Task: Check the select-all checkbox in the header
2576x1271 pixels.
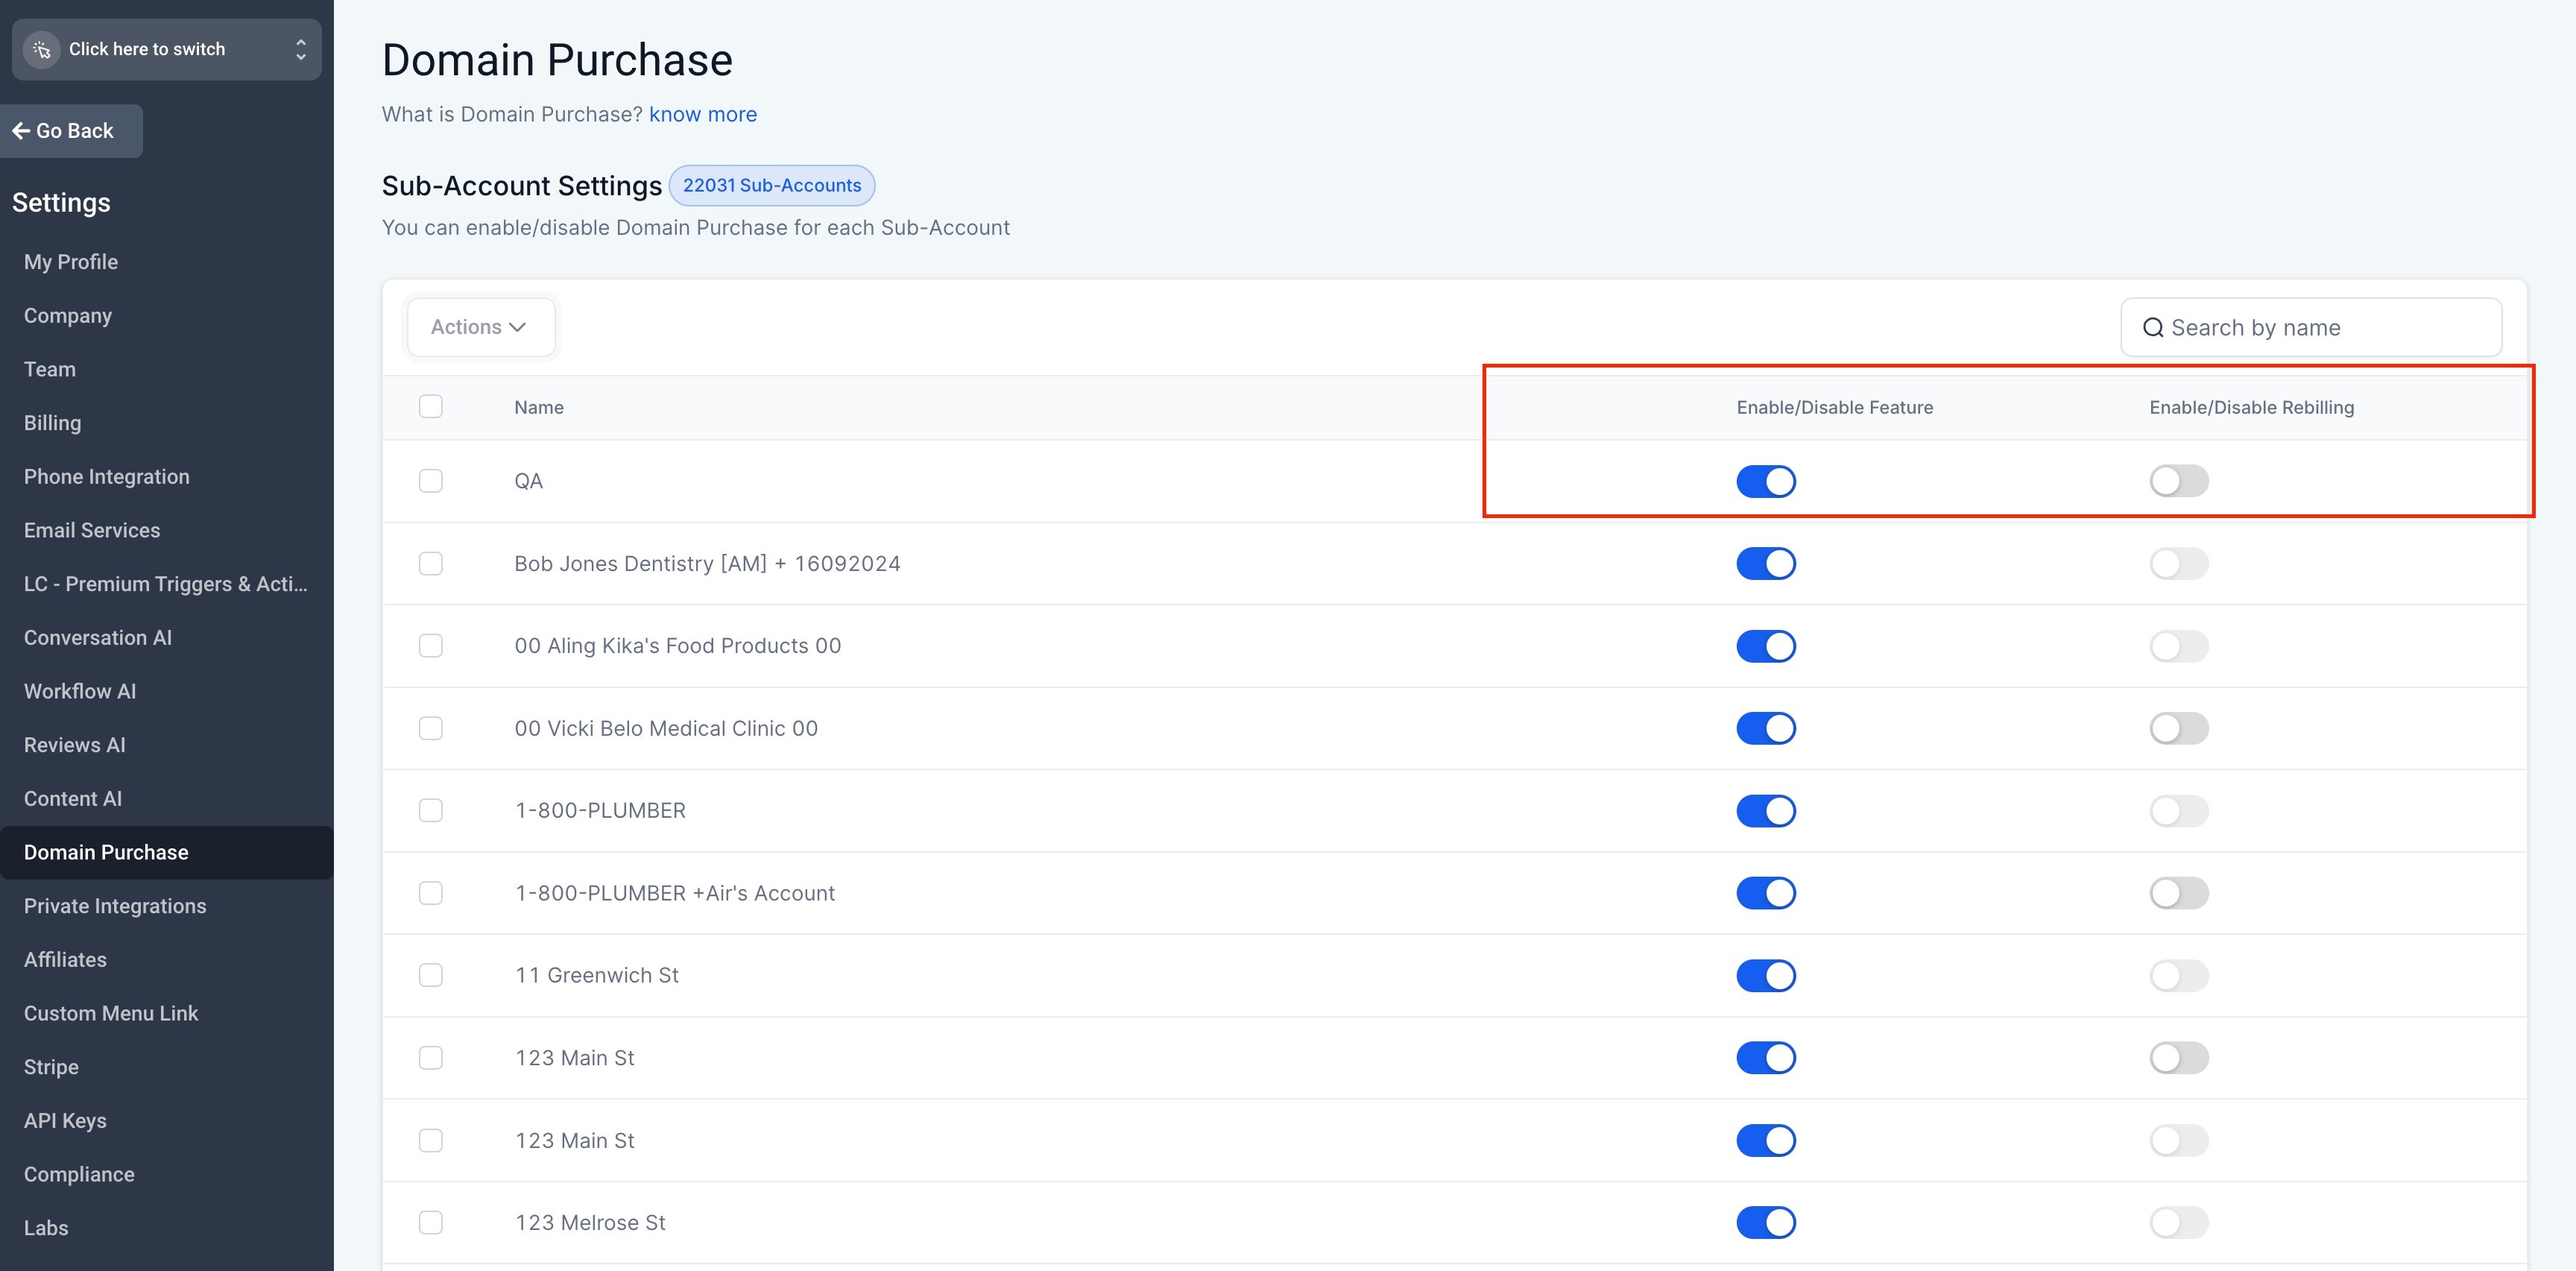Action: tap(431, 407)
